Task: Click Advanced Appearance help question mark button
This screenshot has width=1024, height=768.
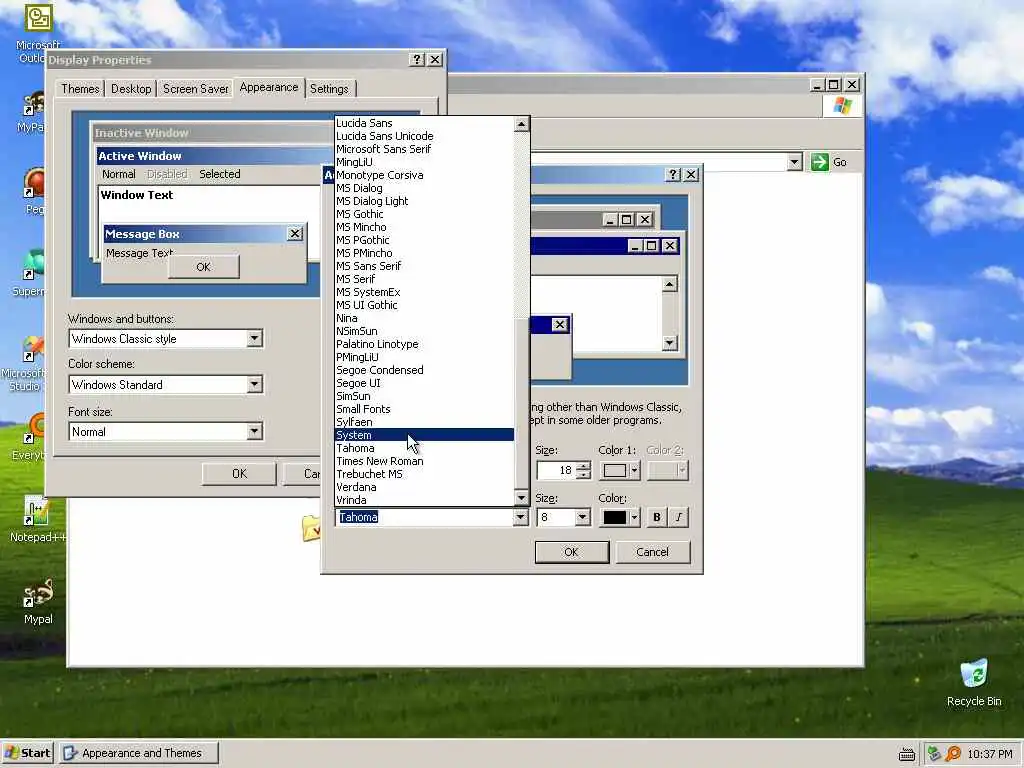Action: click(x=673, y=174)
